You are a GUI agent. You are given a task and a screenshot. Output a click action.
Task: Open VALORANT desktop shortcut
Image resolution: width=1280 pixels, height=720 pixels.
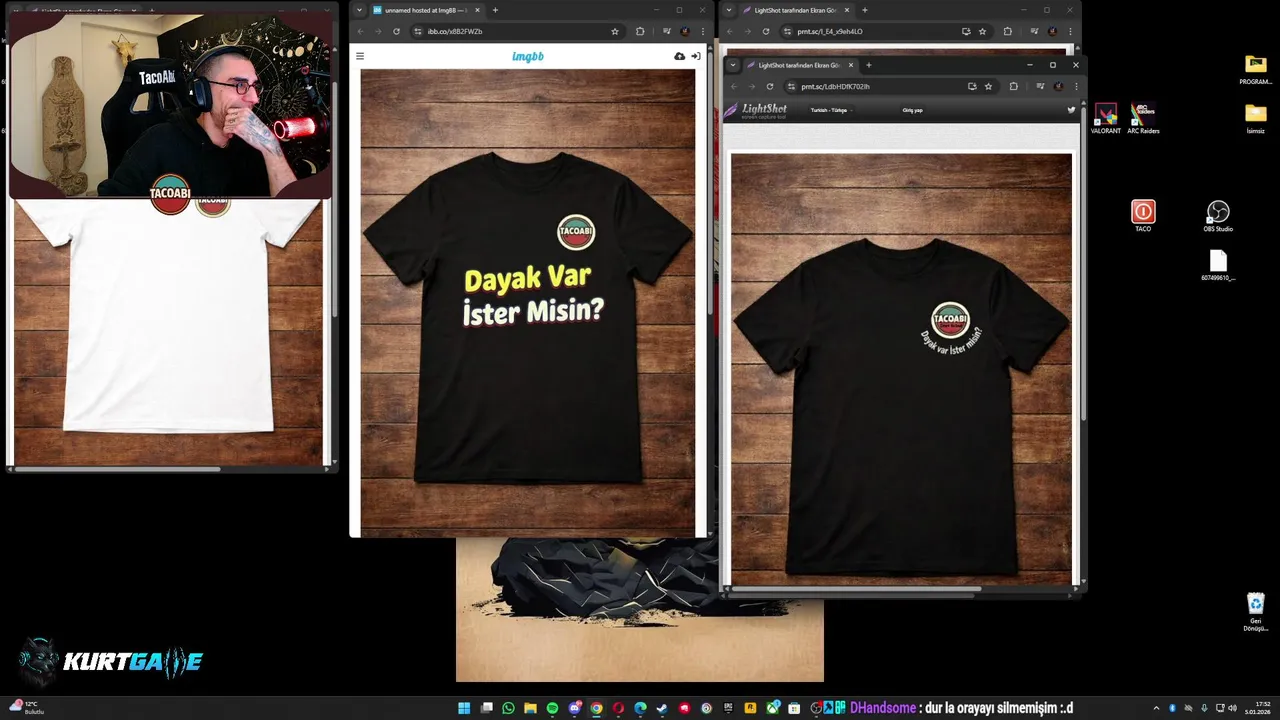(x=1105, y=118)
